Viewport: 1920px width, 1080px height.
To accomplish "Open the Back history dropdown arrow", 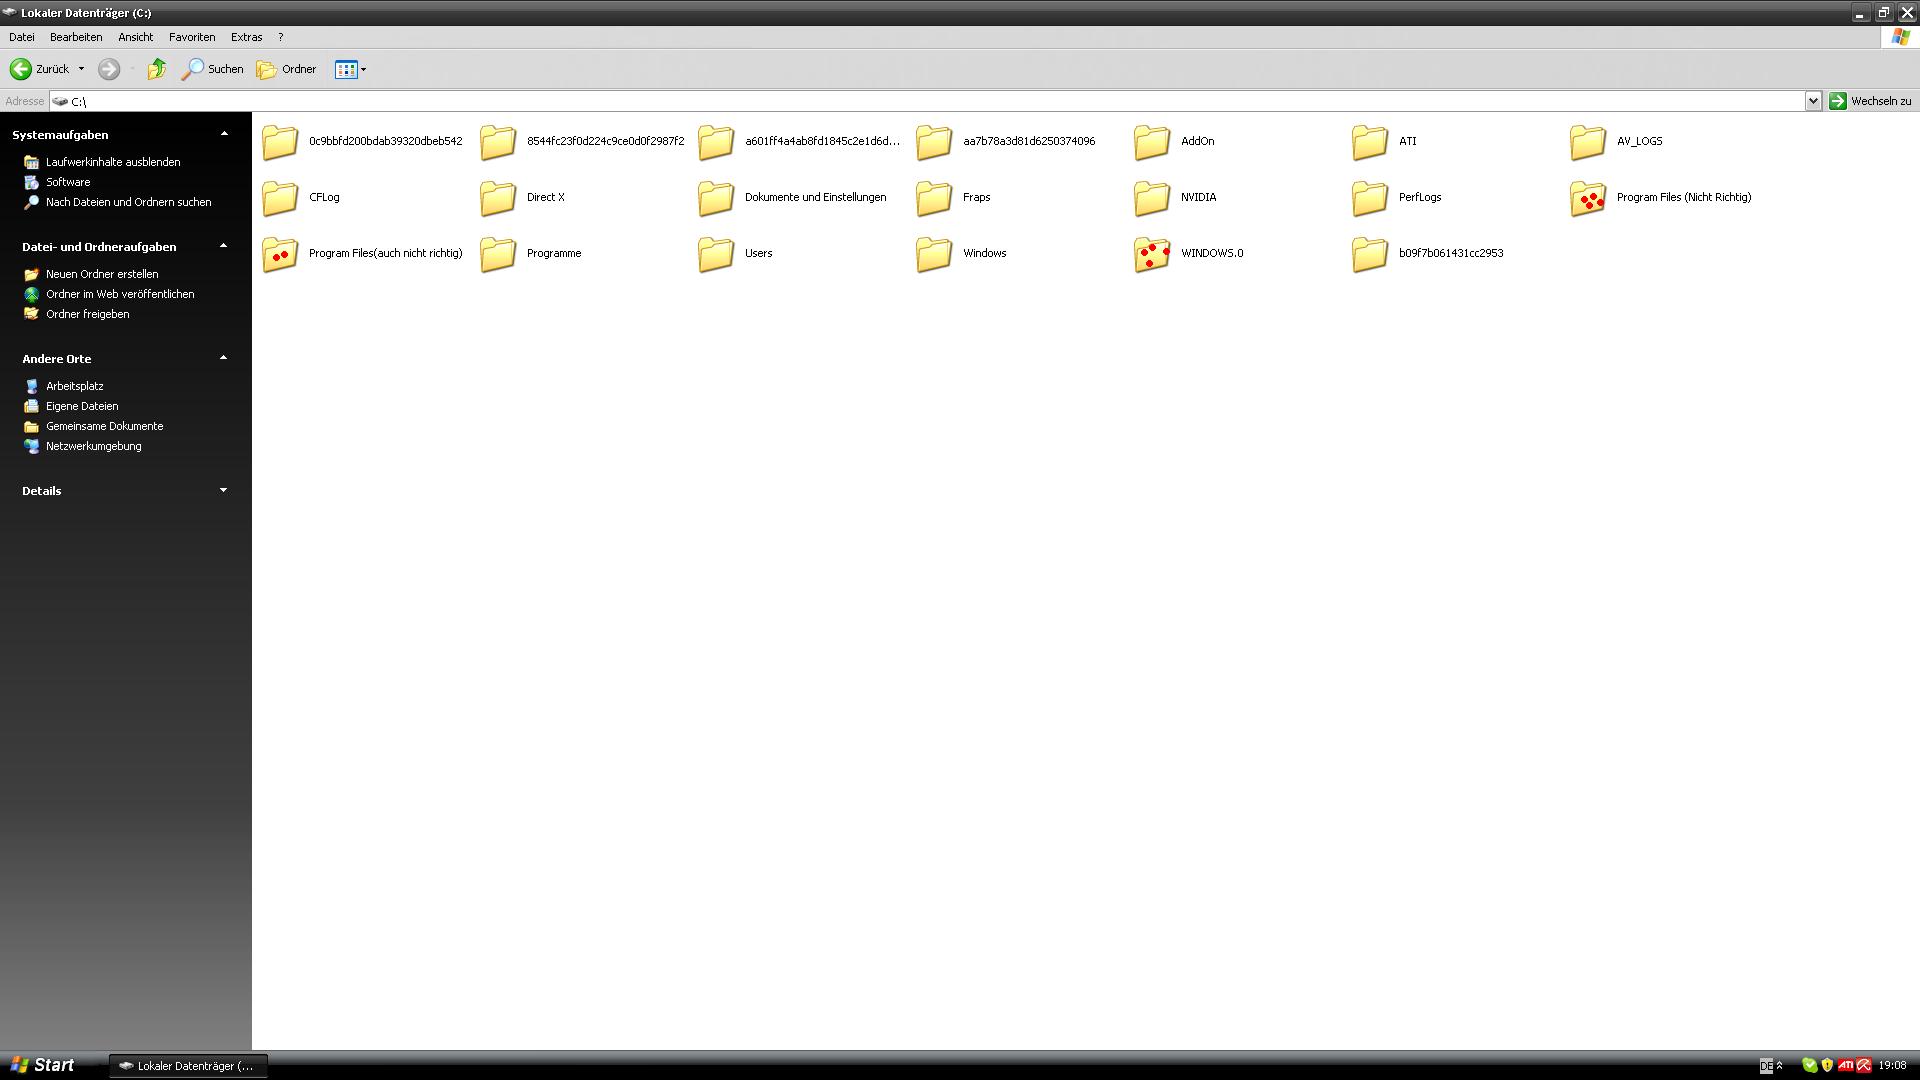I will tap(81, 69).
